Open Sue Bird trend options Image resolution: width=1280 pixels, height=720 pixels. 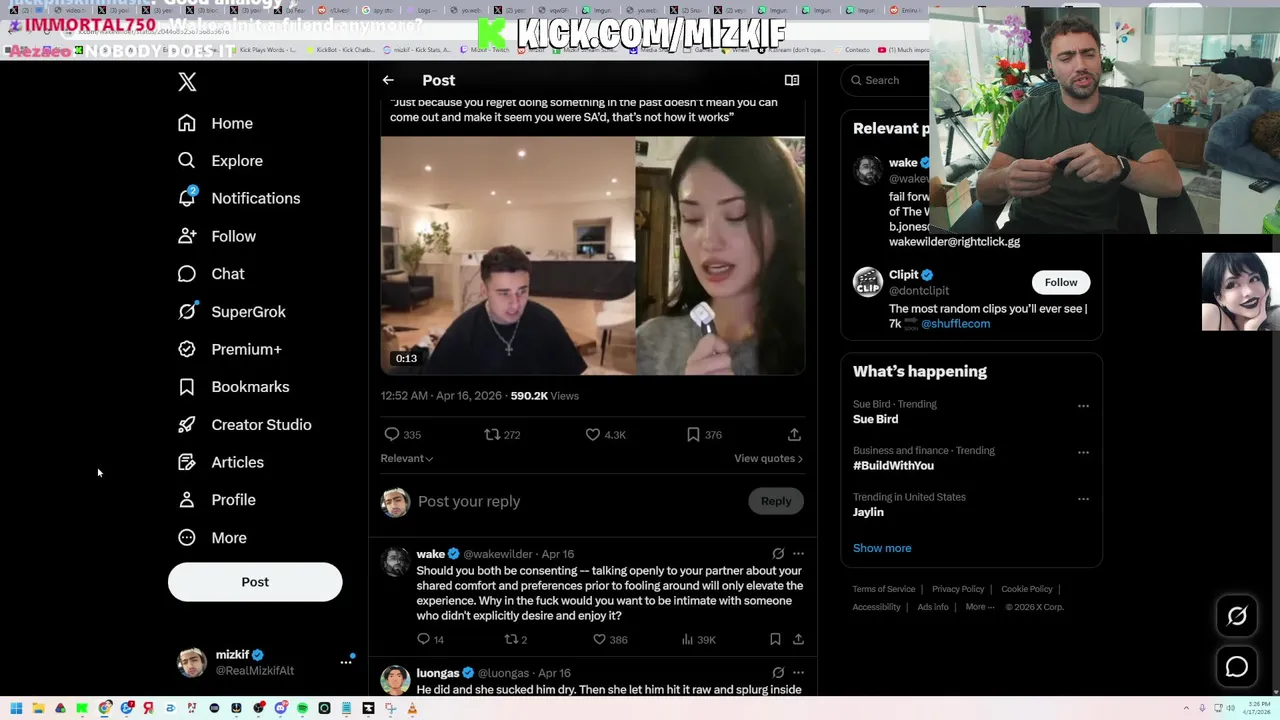(x=1083, y=406)
